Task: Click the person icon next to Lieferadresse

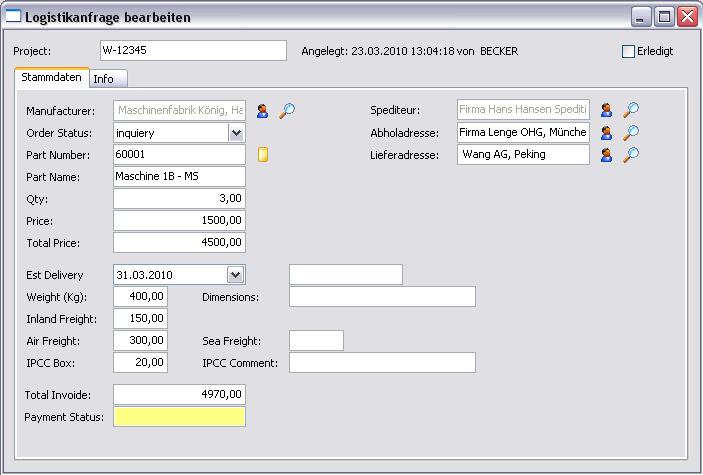Action: [606, 155]
